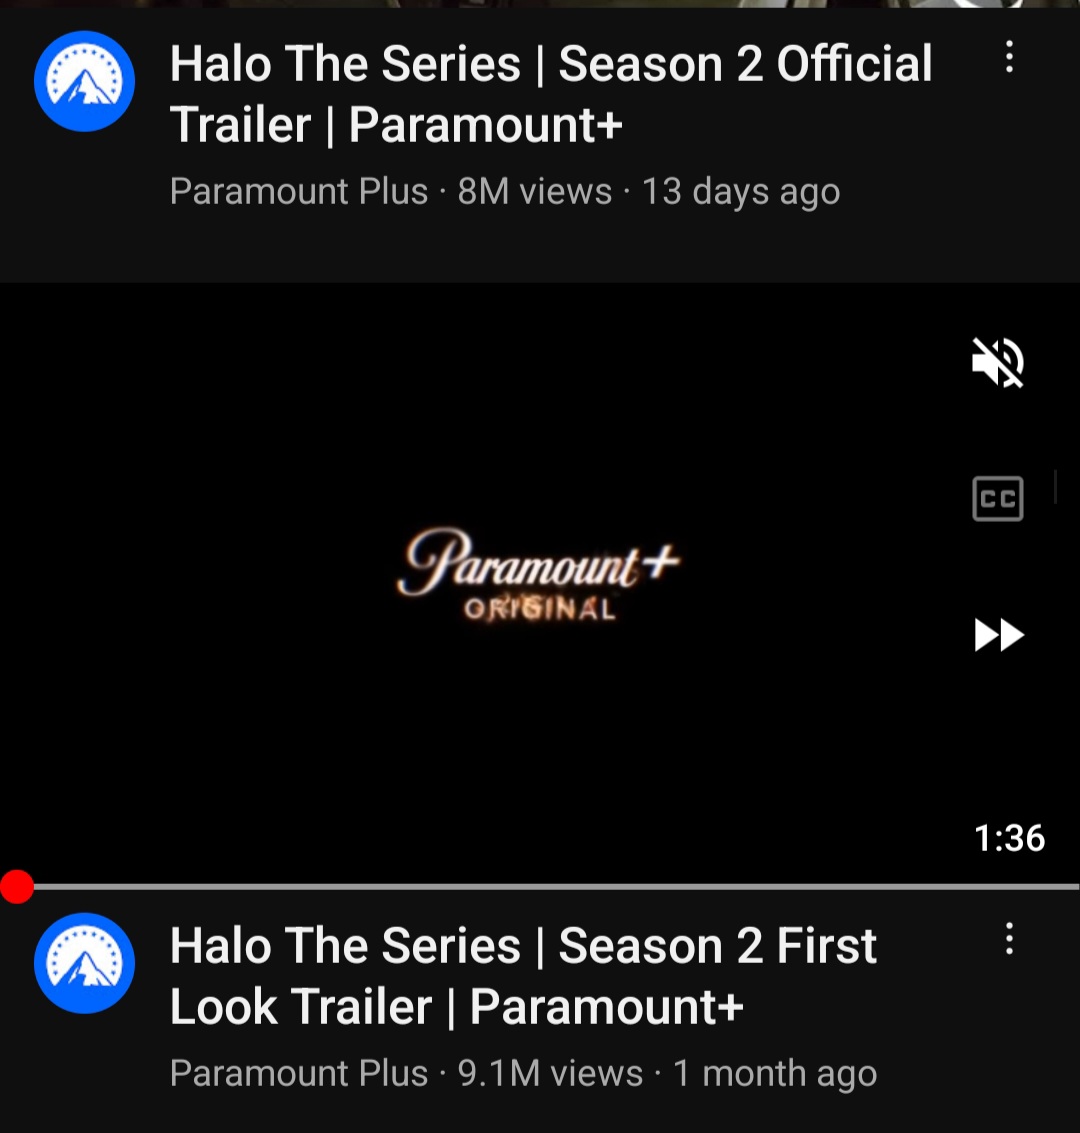This screenshot has width=1080, height=1133.
Task: Click the 8M views text
Action: coord(535,192)
